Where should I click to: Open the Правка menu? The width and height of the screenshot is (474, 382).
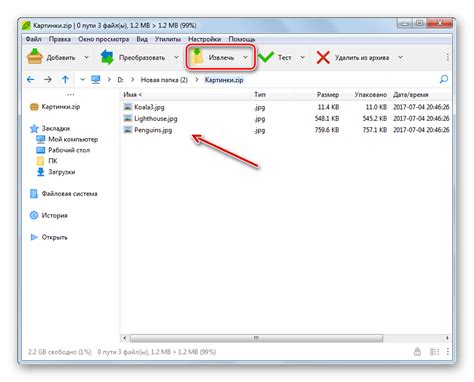(x=60, y=39)
